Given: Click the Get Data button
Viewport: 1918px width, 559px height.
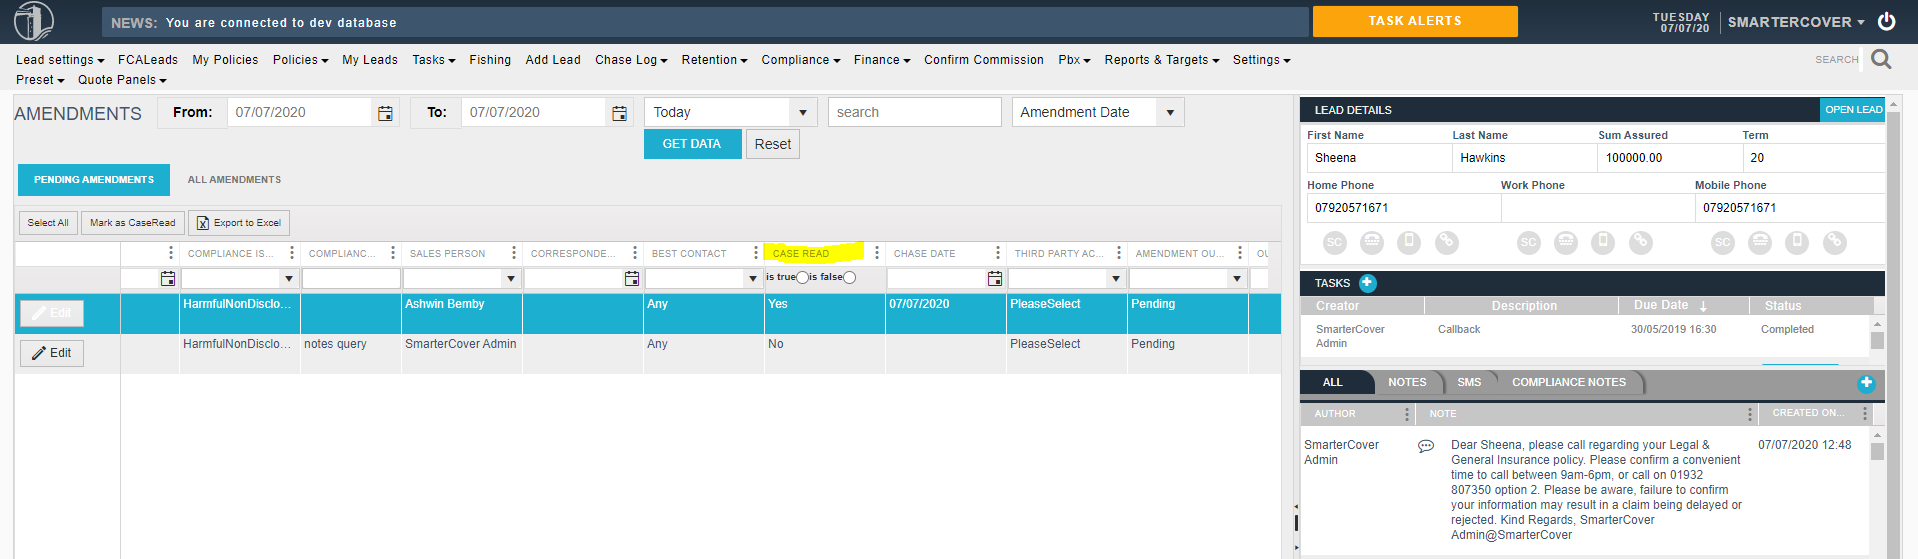Looking at the screenshot, I should click(x=692, y=144).
